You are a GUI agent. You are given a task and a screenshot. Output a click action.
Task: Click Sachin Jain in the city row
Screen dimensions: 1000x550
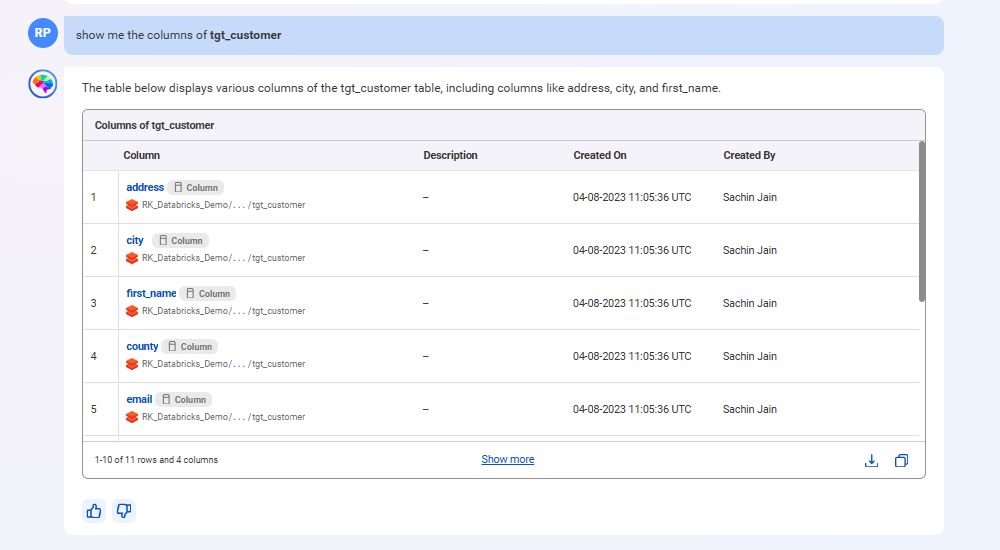749,250
